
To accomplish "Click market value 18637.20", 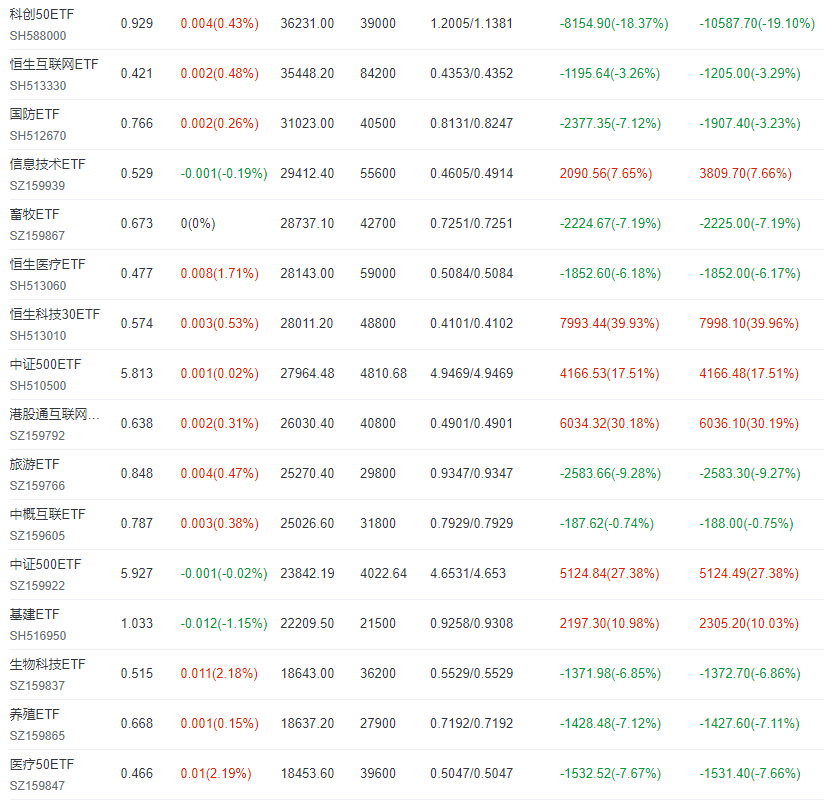I will [307, 723].
